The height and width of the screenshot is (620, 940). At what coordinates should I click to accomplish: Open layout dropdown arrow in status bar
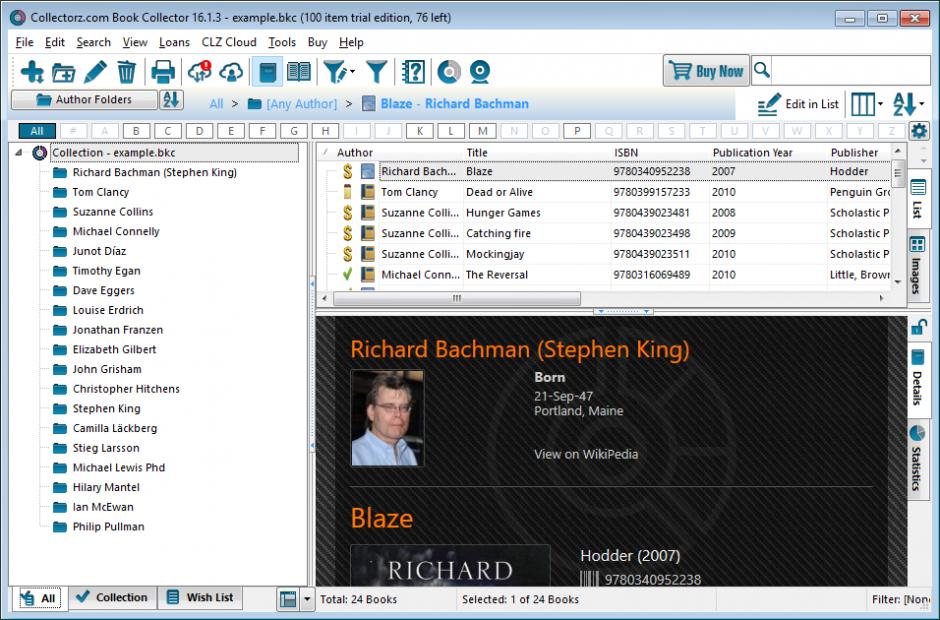pyautogui.click(x=307, y=598)
